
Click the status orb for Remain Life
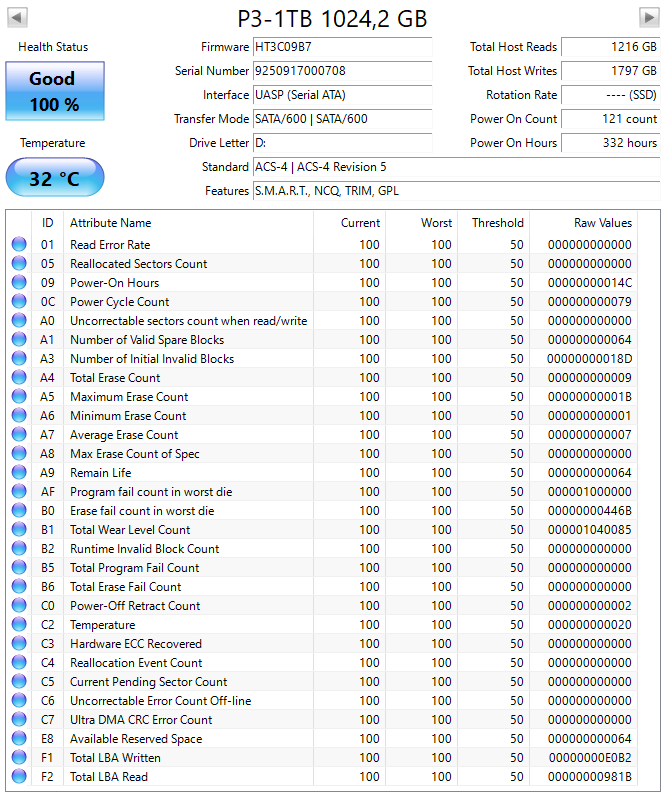(x=19, y=473)
